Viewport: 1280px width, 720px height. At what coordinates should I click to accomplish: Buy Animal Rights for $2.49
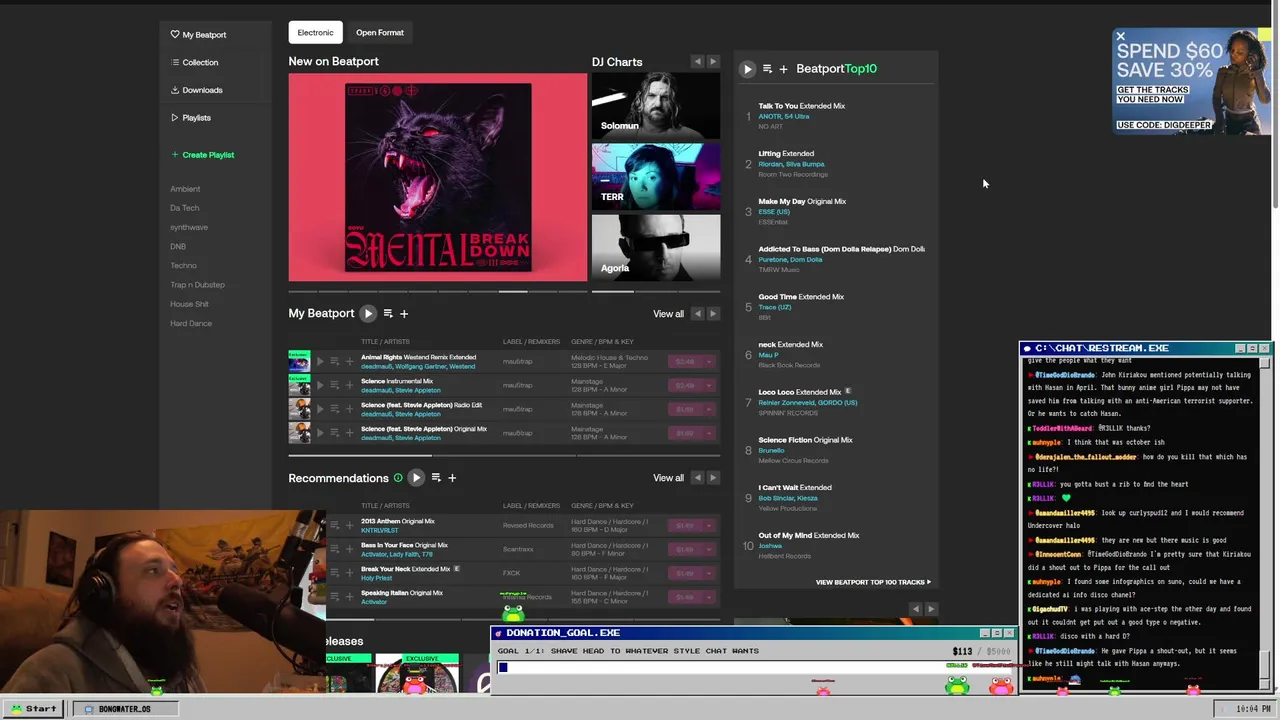coord(686,361)
